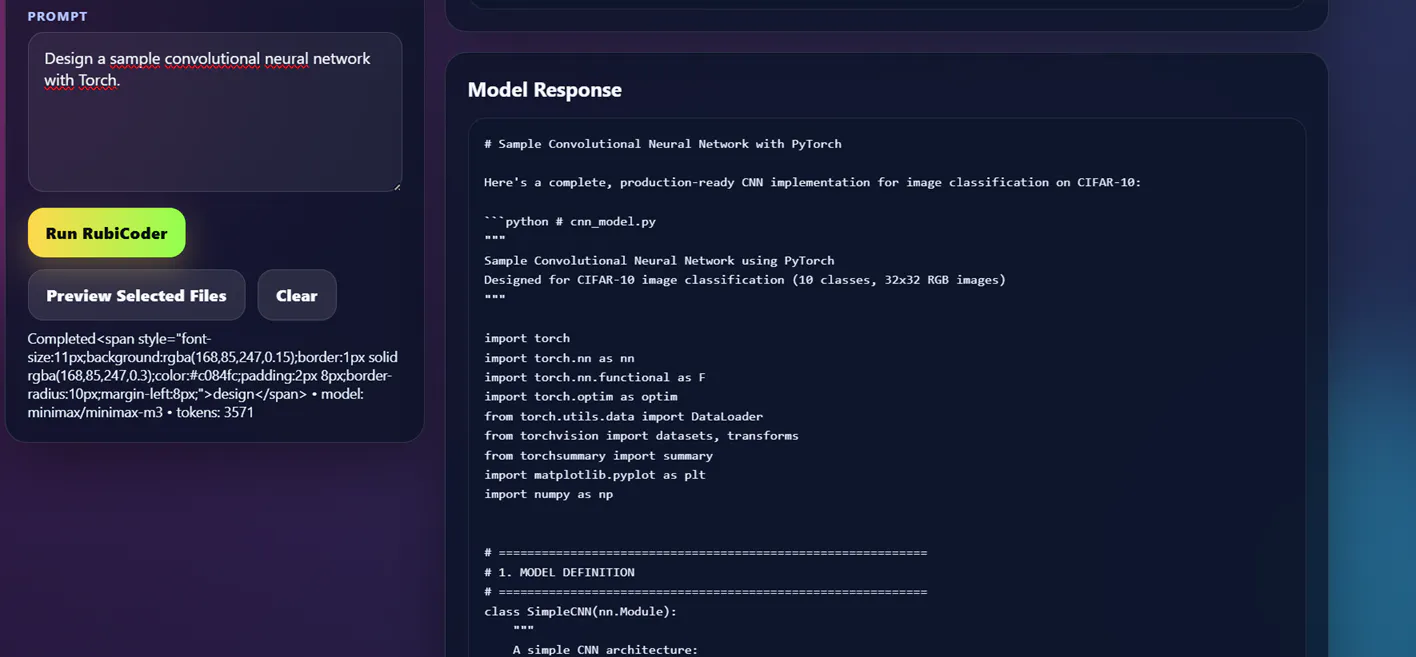The height and width of the screenshot is (657, 1416).
Task: Click the 'class SimpleCNN(nn.Module):' line
Action: (x=580, y=611)
